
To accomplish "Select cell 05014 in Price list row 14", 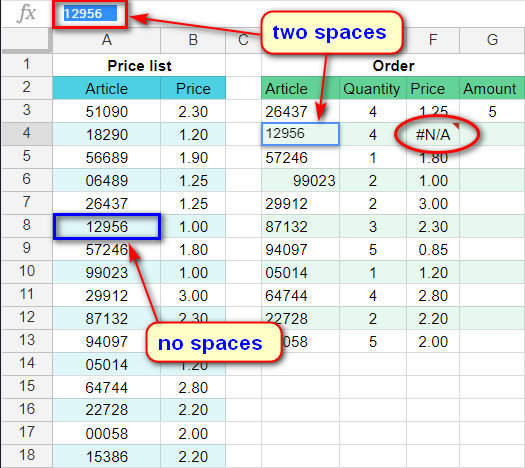I will click(x=106, y=365).
